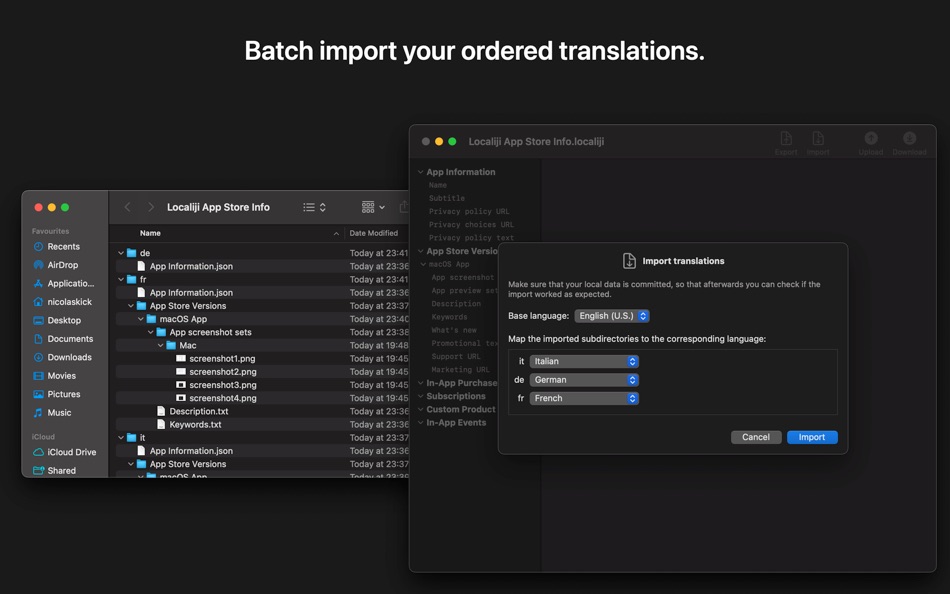
Task: Collapse the de folder in Finder
Action: tap(121, 253)
